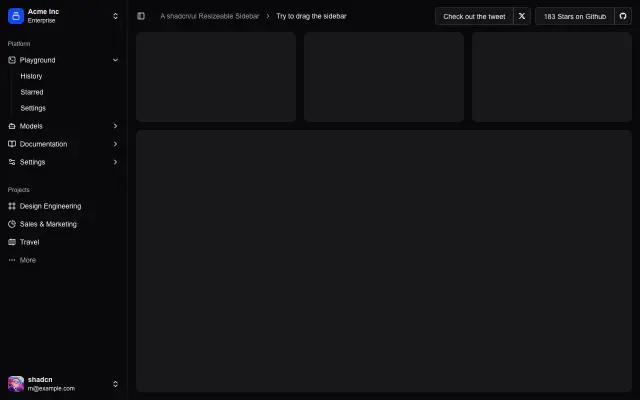
Task: Expand the Models section chevron
Action: point(116,126)
